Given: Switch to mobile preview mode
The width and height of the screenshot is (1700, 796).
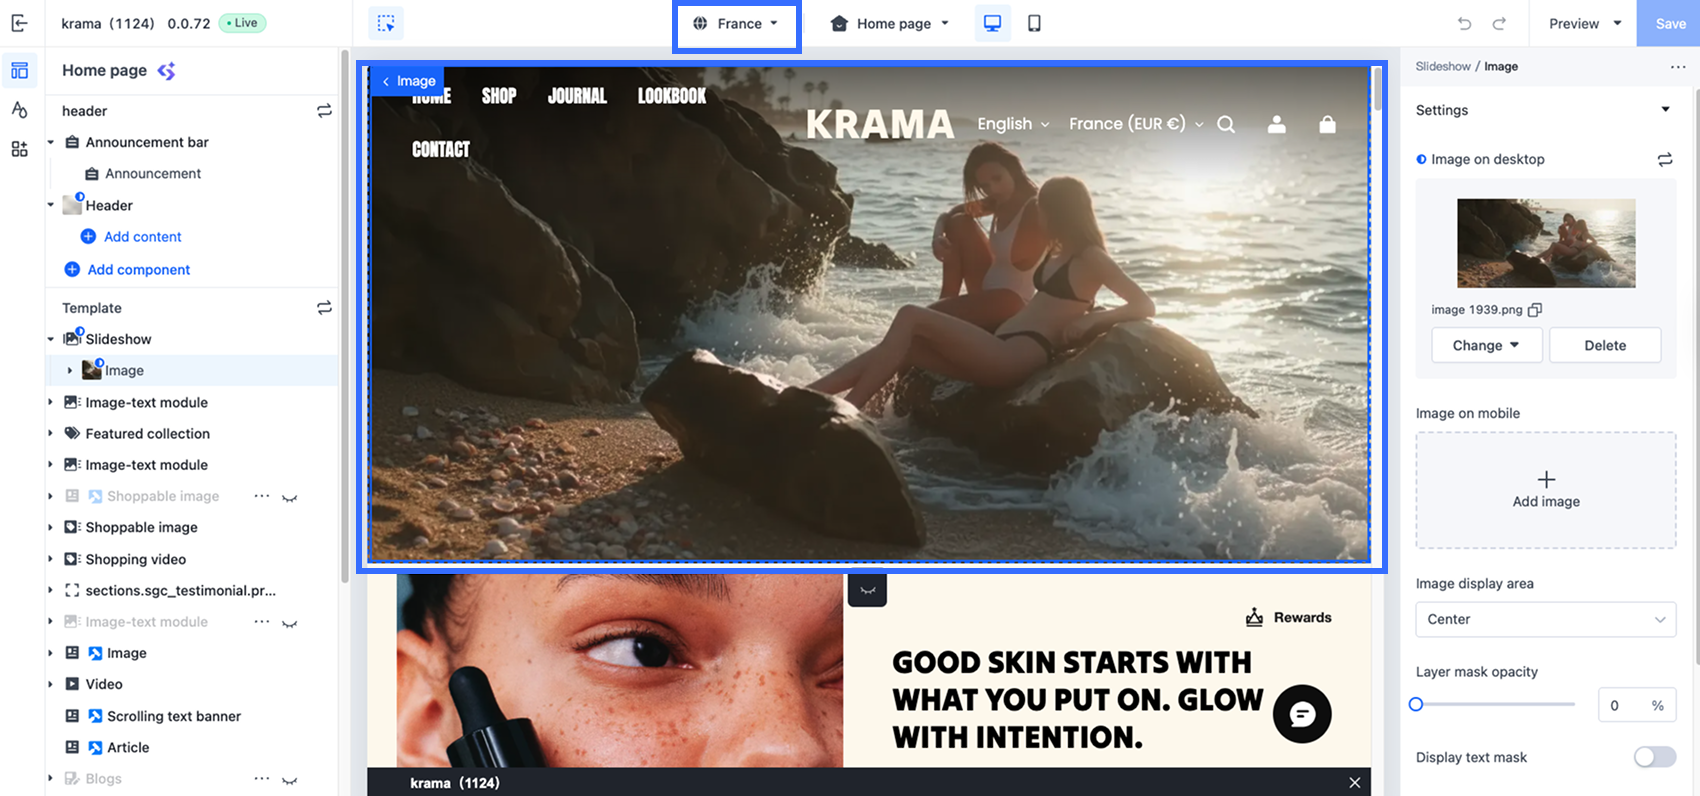Looking at the screenshot, I should click(x=1034, y=23).
